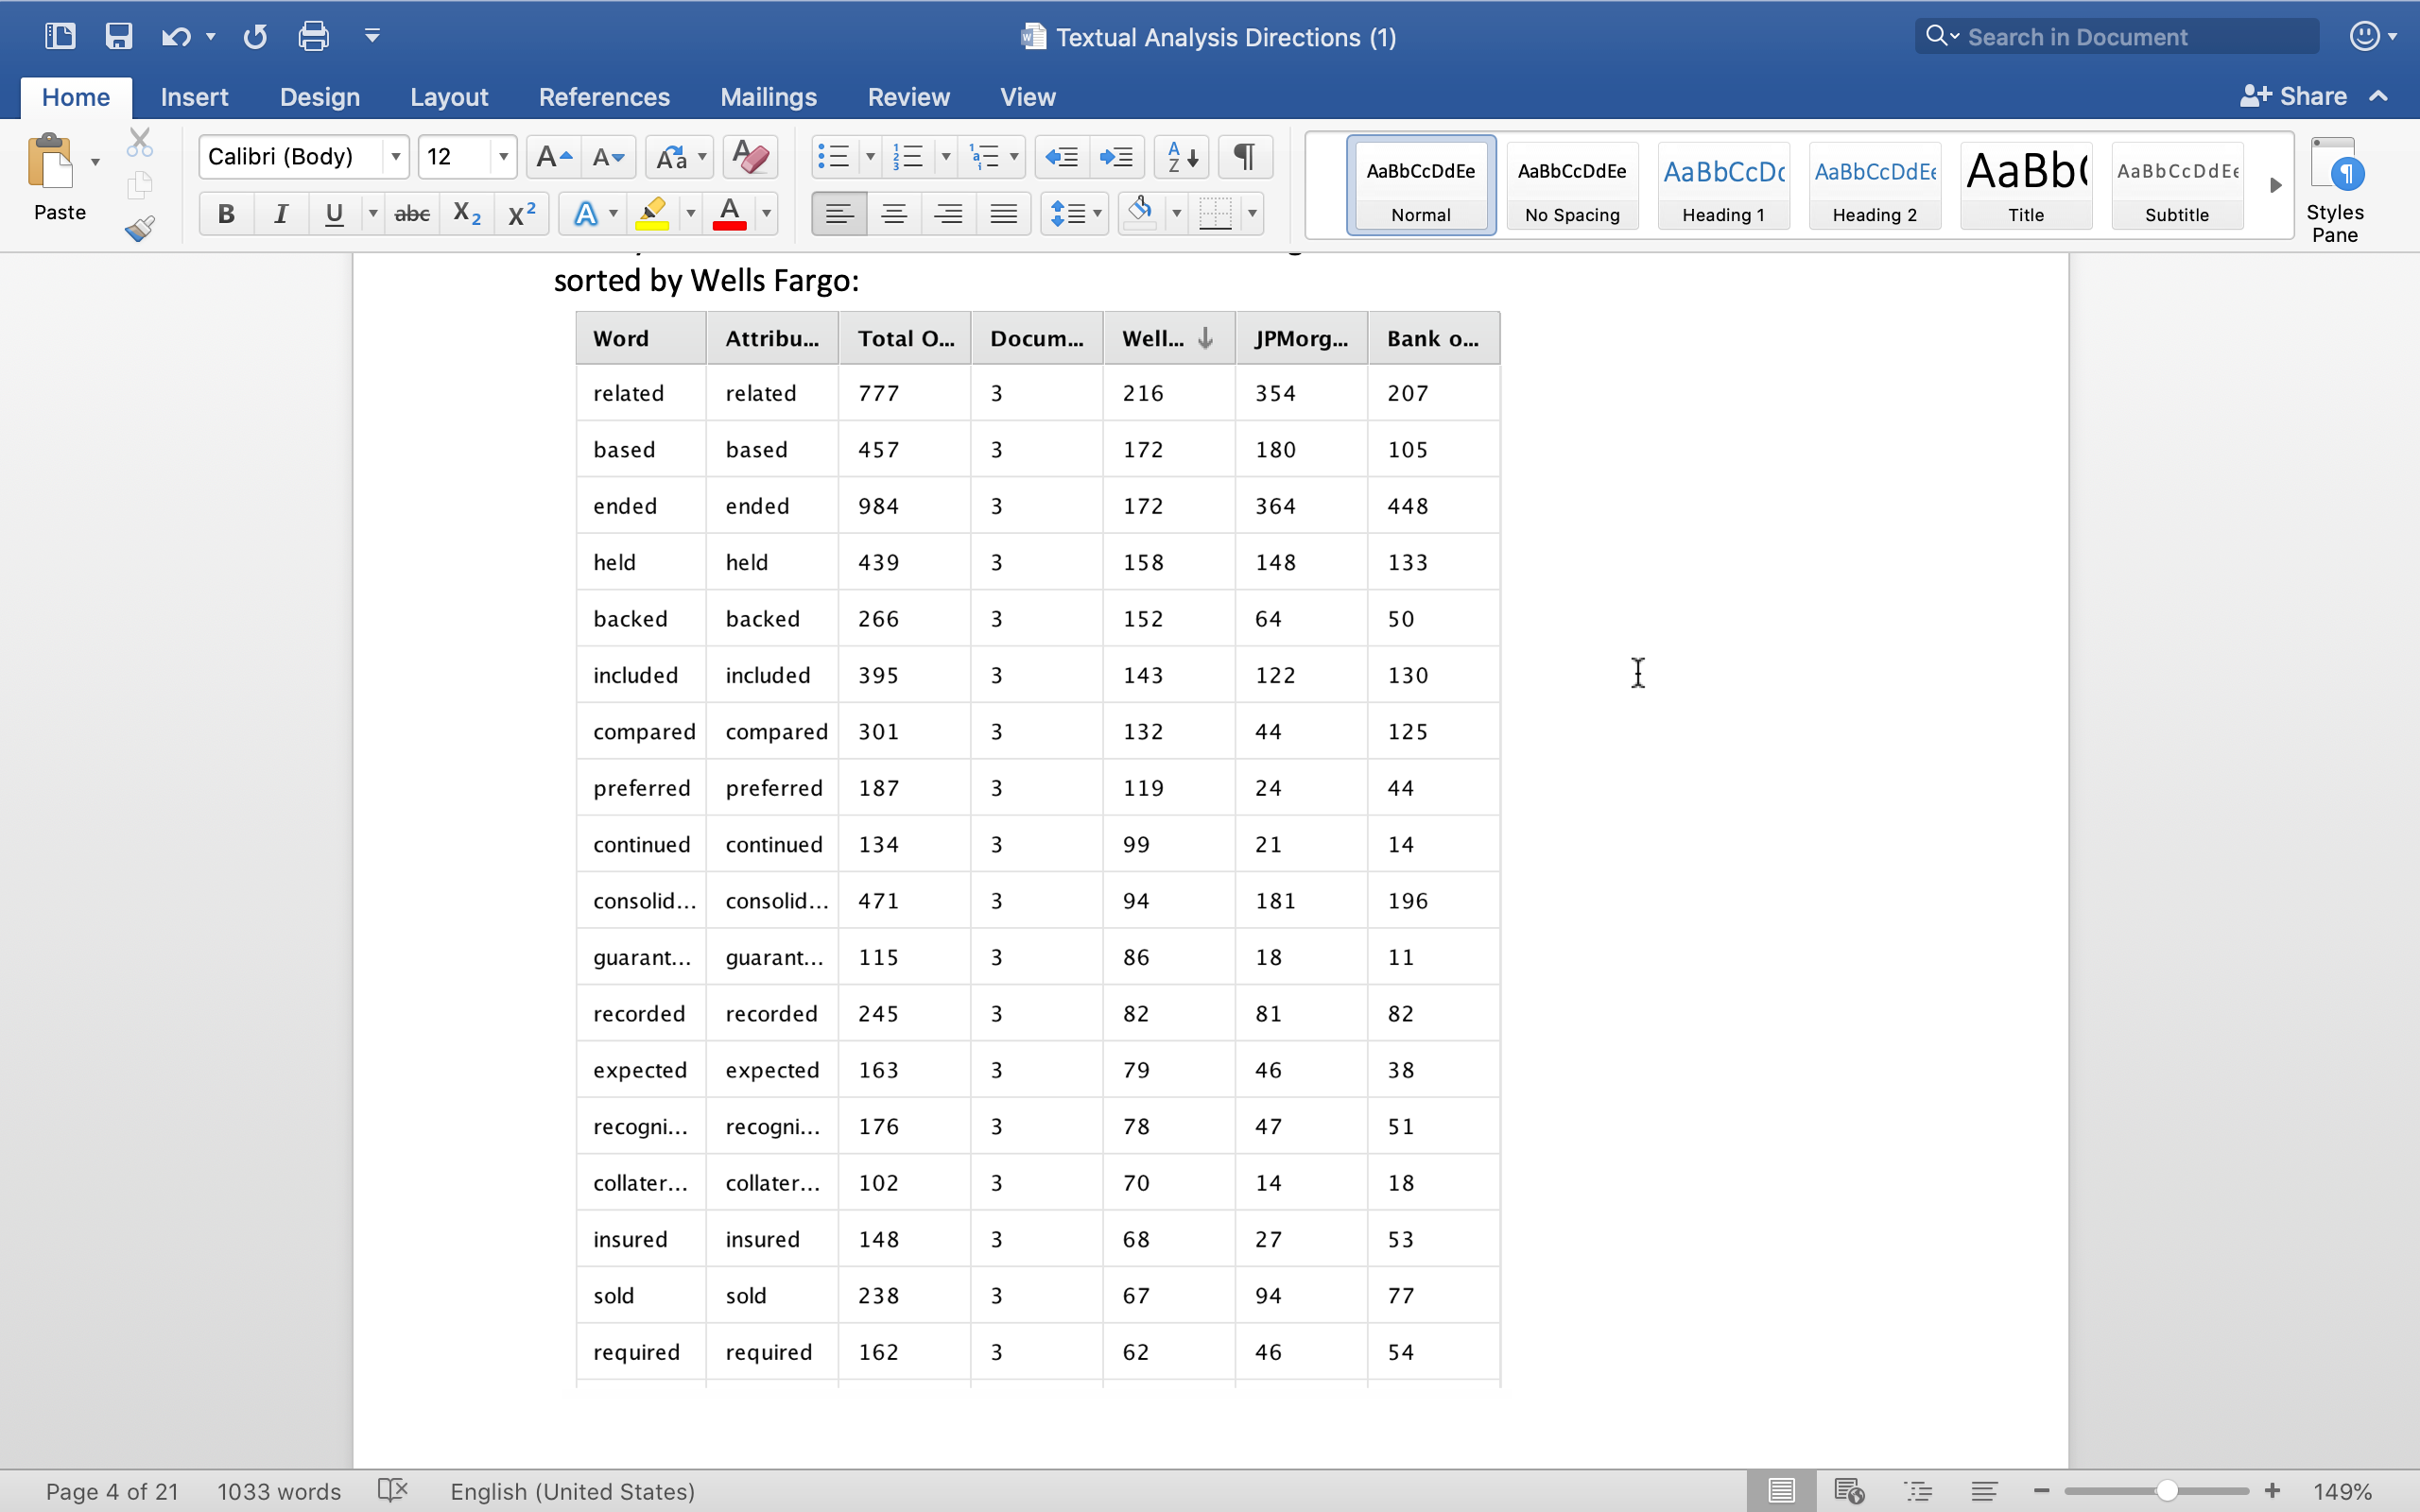Print the document
This screenshot has height=1512, width=2420.
(312, 36)
